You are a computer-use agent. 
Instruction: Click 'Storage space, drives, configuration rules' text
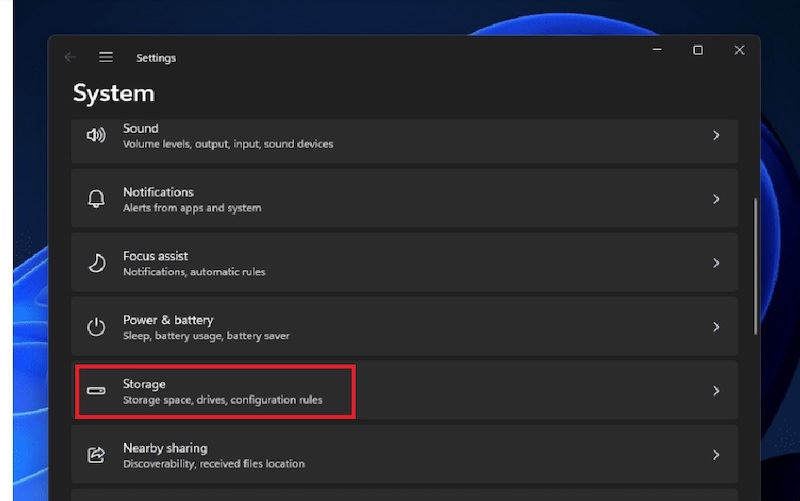[222, 400]
